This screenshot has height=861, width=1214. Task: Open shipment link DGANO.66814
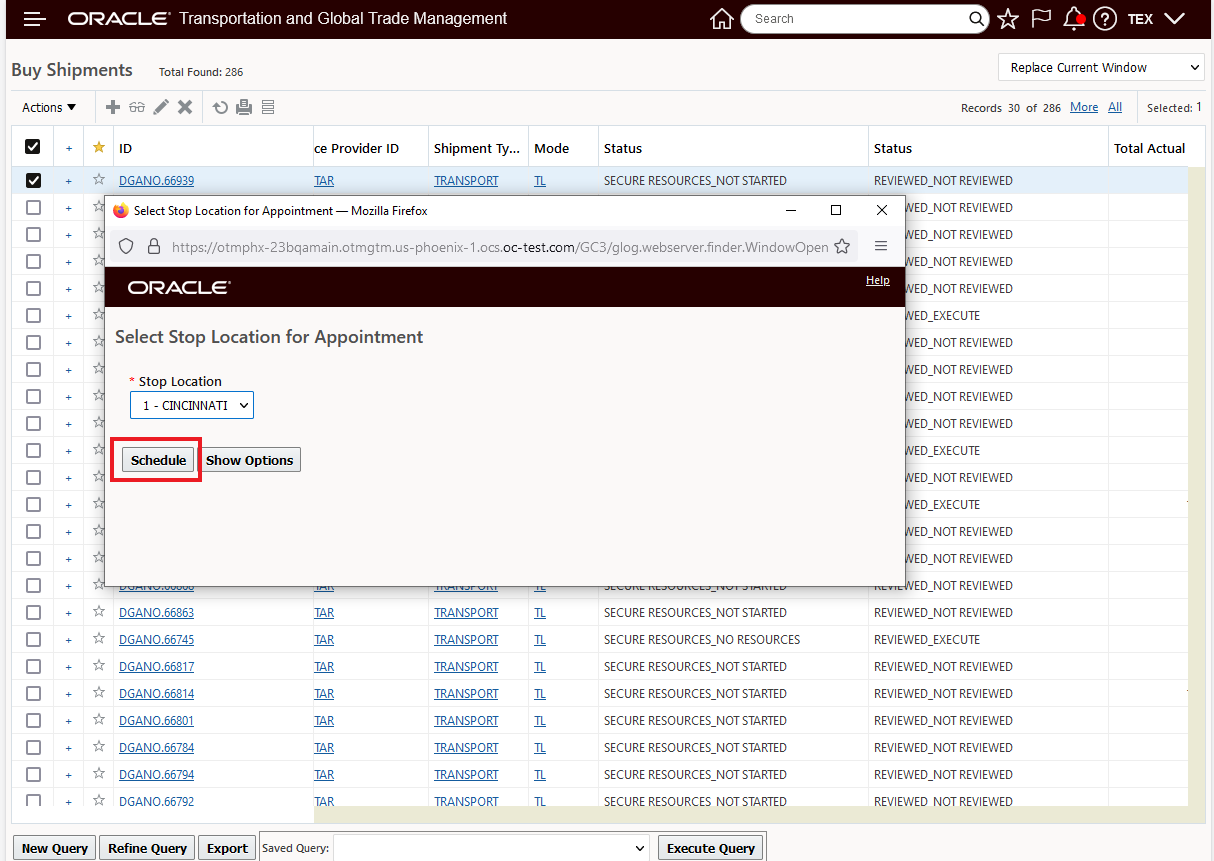(x=156, y=693)
